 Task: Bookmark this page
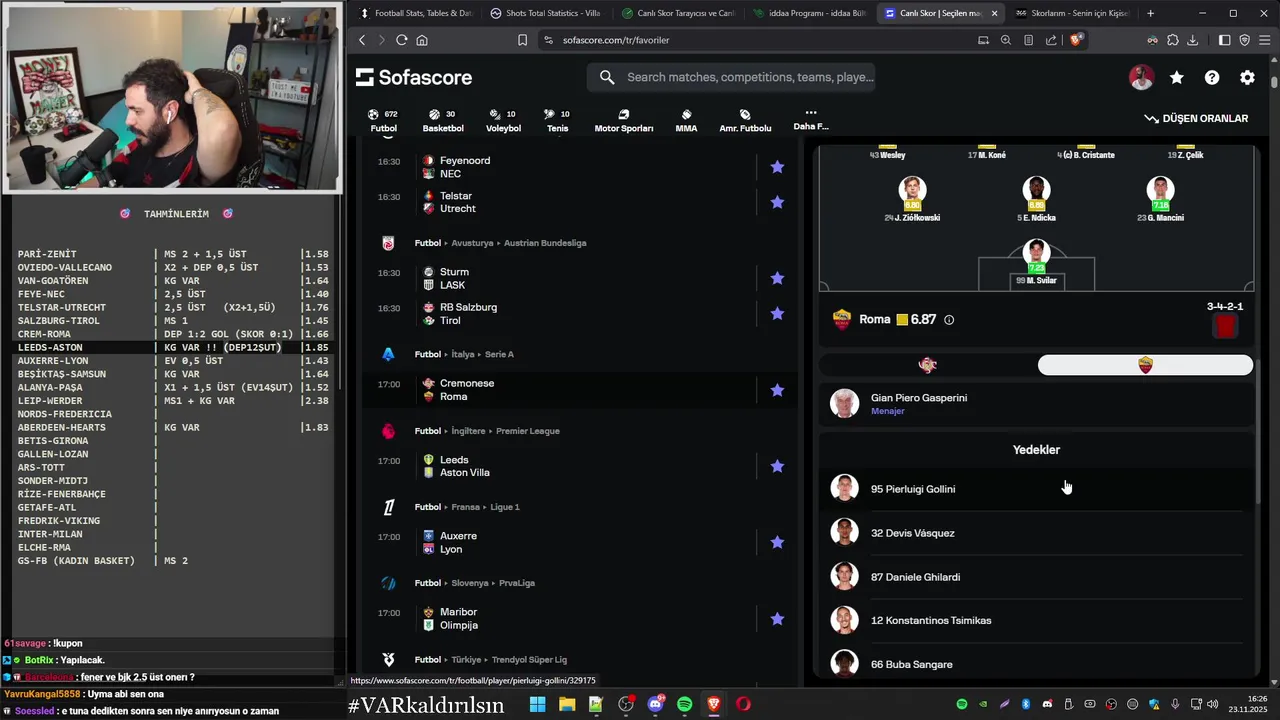(x=522, y=40)
